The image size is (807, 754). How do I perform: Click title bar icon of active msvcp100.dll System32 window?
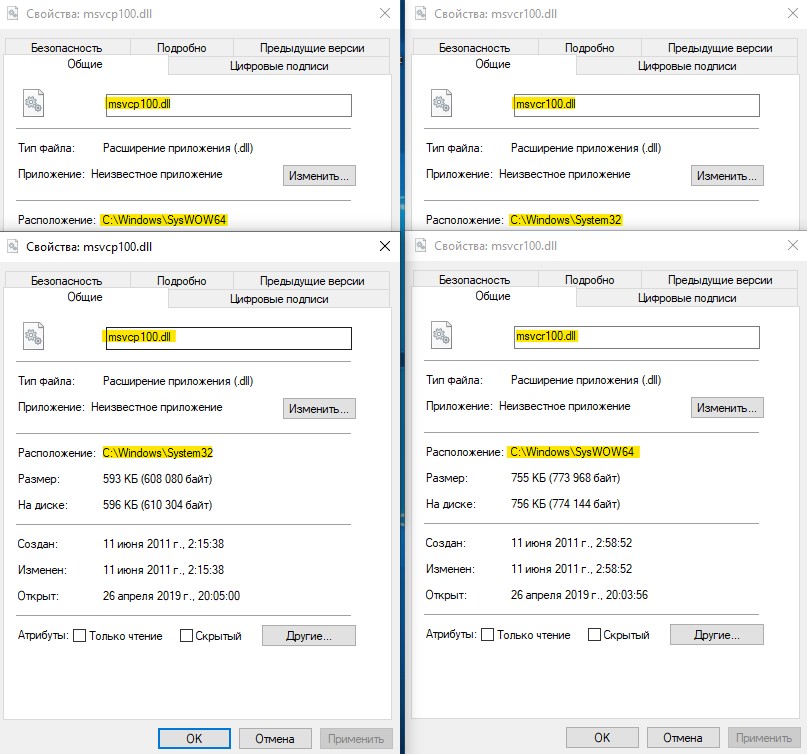coord(13,246)
